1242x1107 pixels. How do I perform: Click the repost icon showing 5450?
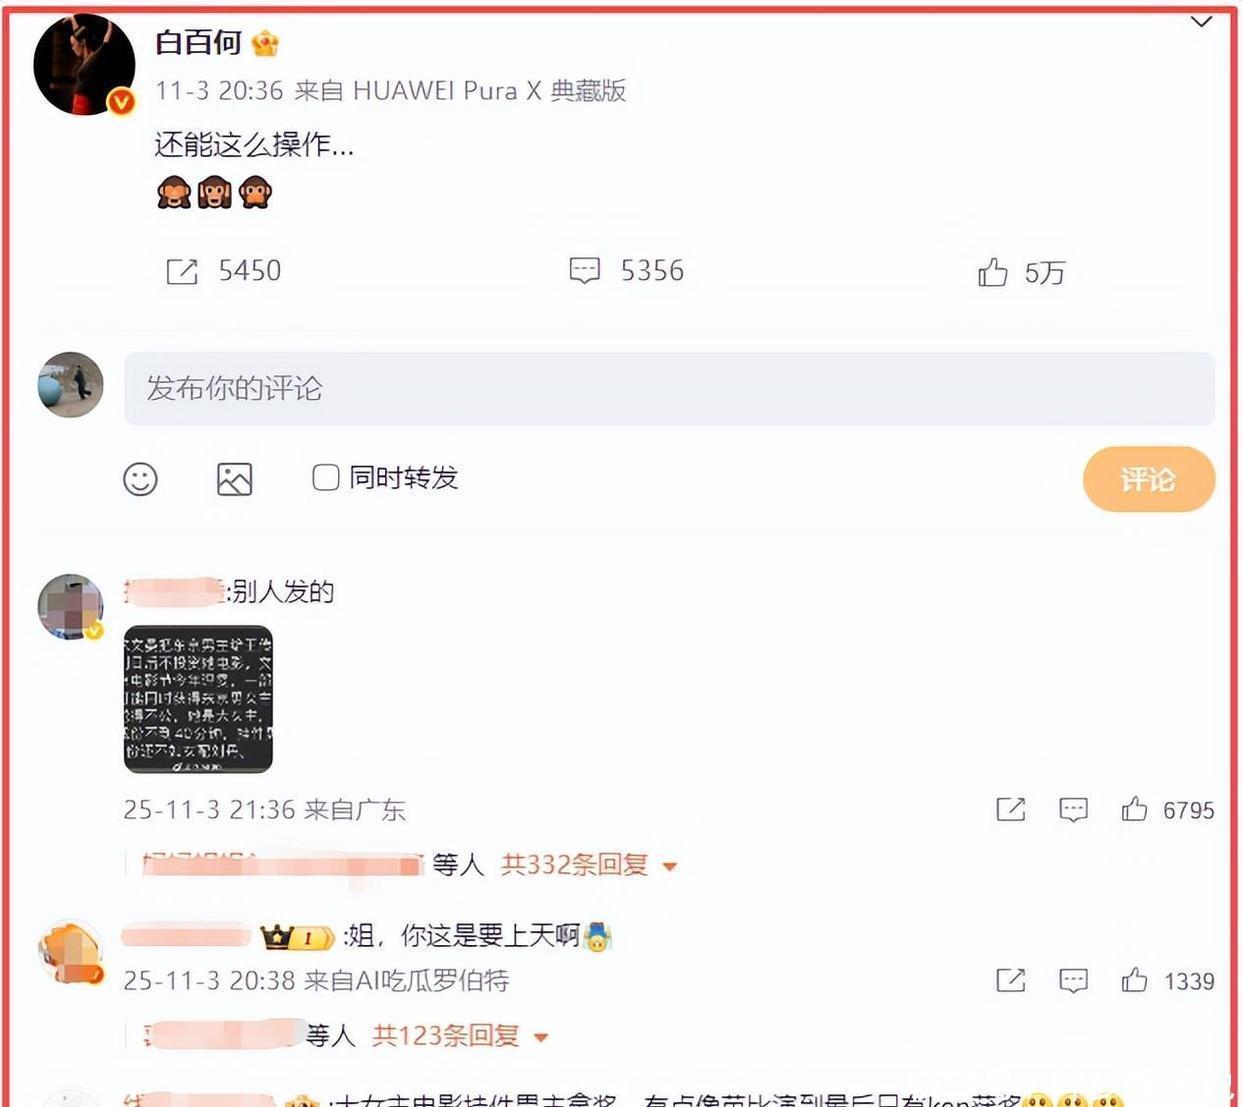pos(182,271)
